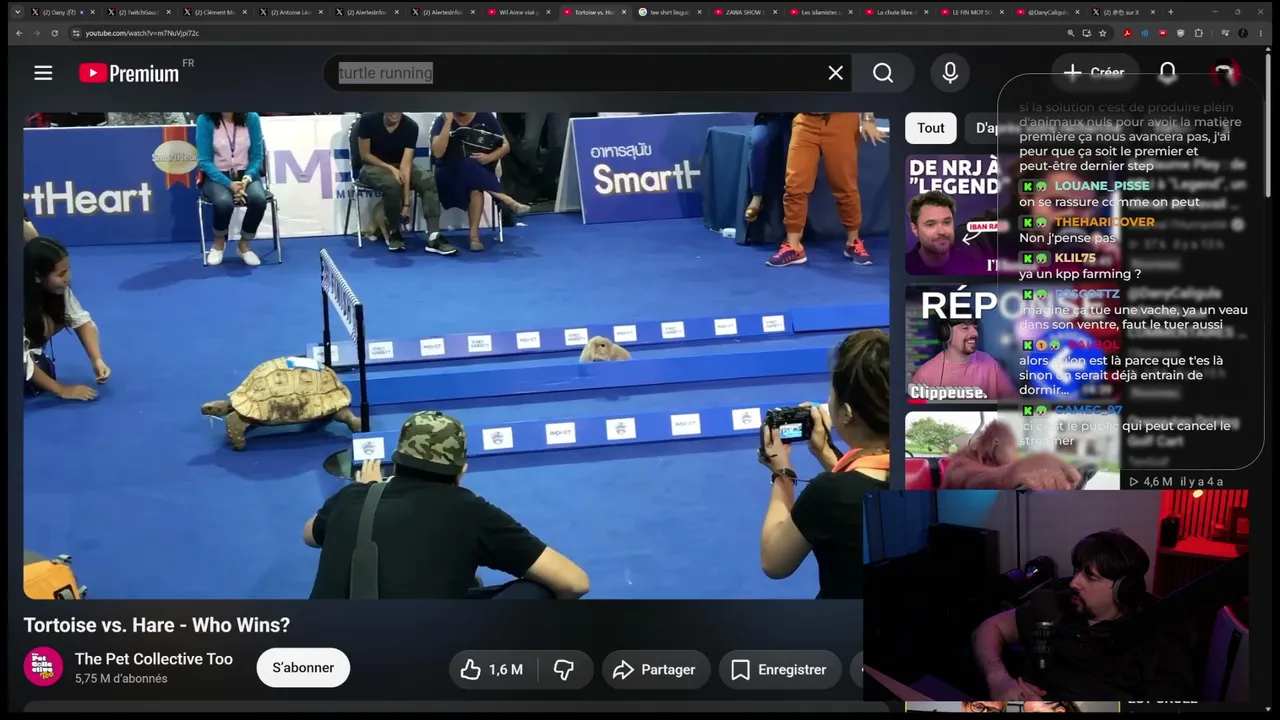Viewport: 1280px width, 720px height.
Task: Click chat username THEHARICOVER
Action: coord(1104,222)
